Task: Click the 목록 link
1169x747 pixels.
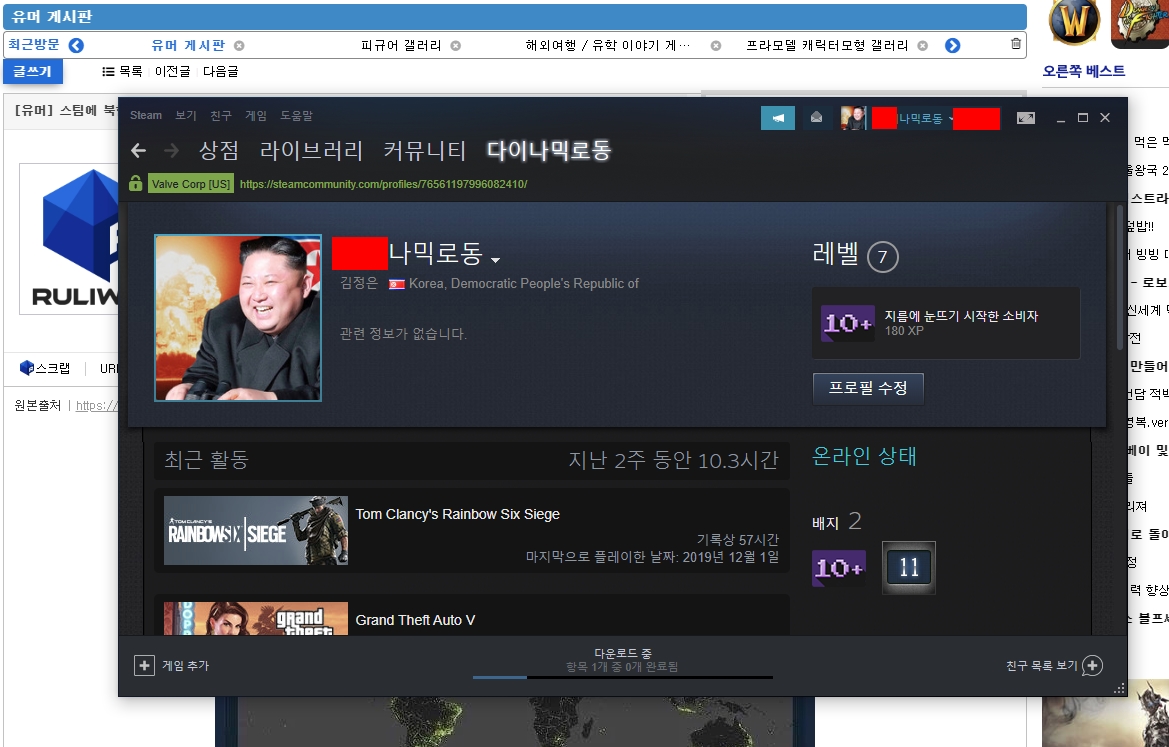Action: (122, 72)
